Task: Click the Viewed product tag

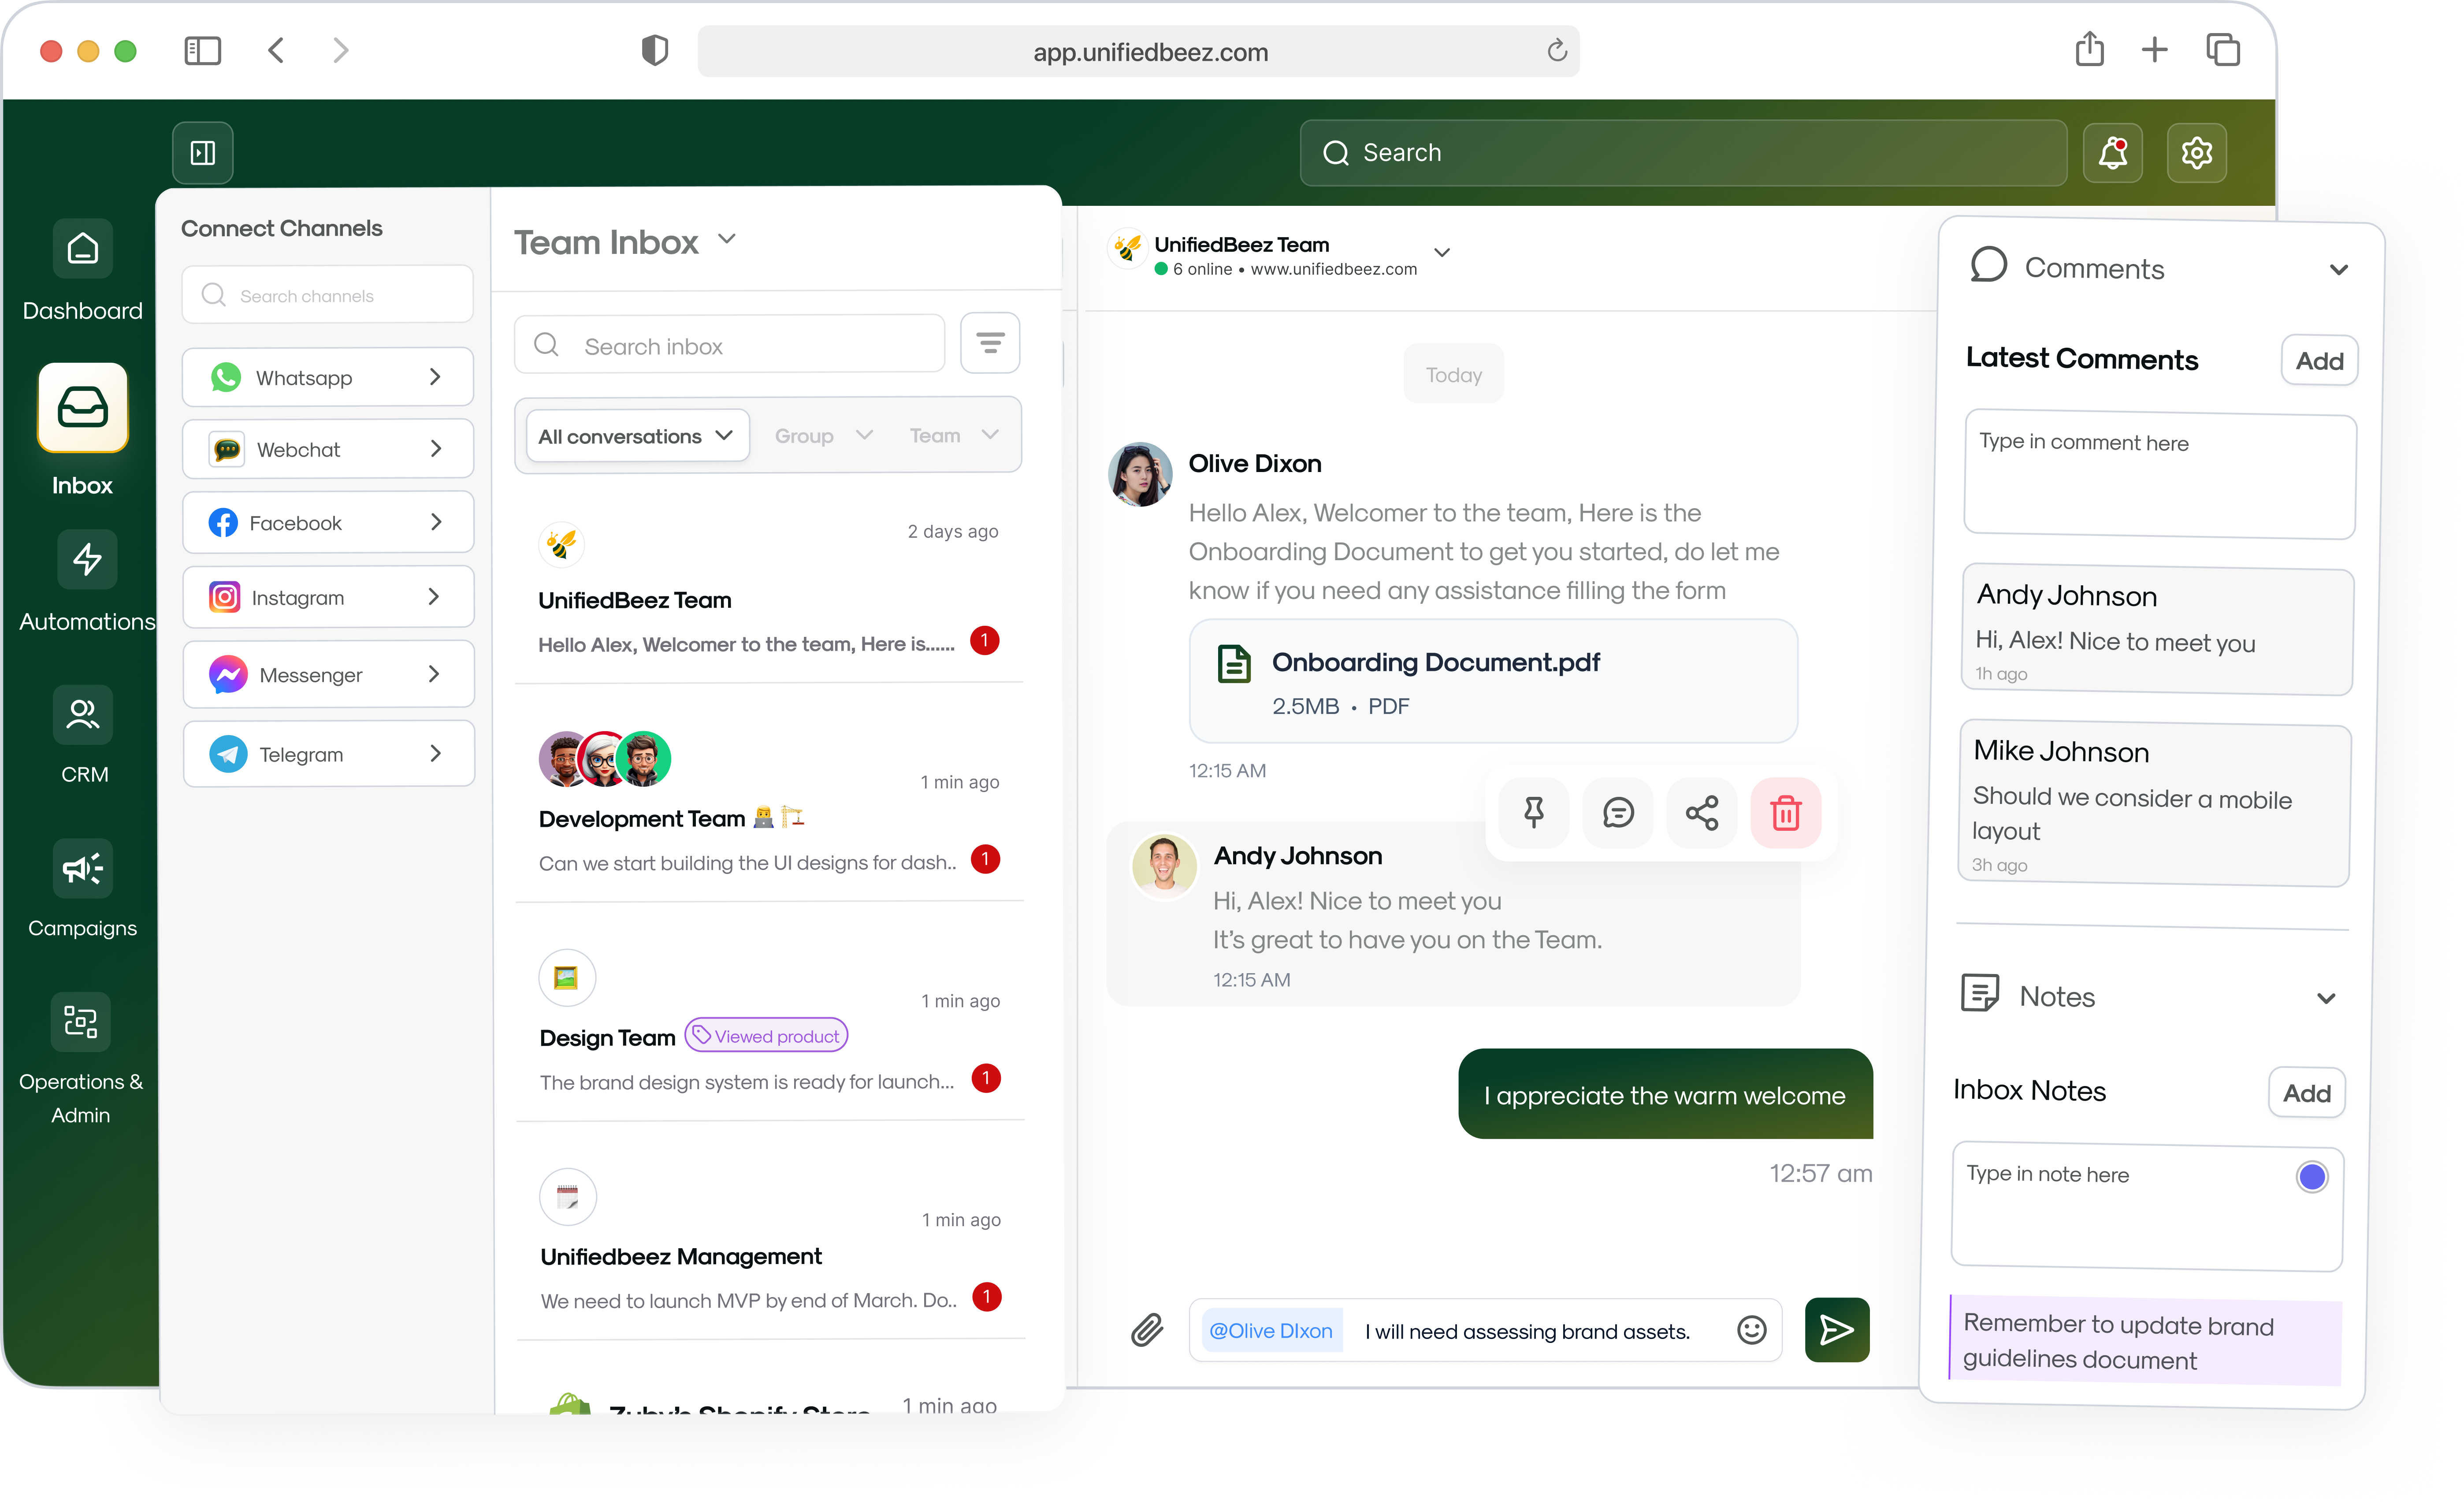Action: click(766, 1036)
